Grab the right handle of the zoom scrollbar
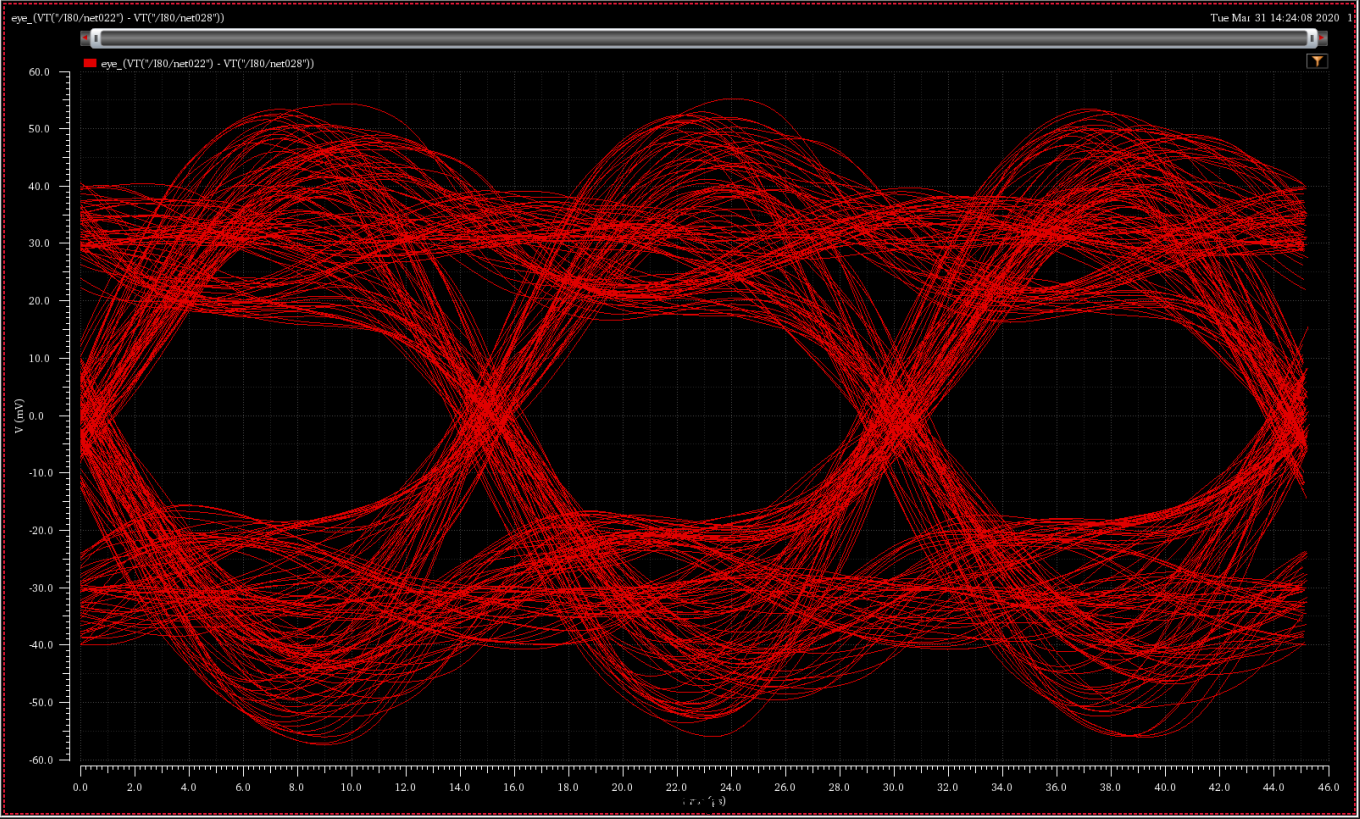The width and height of the screenshot is (1360, 819). point(1312,38)
